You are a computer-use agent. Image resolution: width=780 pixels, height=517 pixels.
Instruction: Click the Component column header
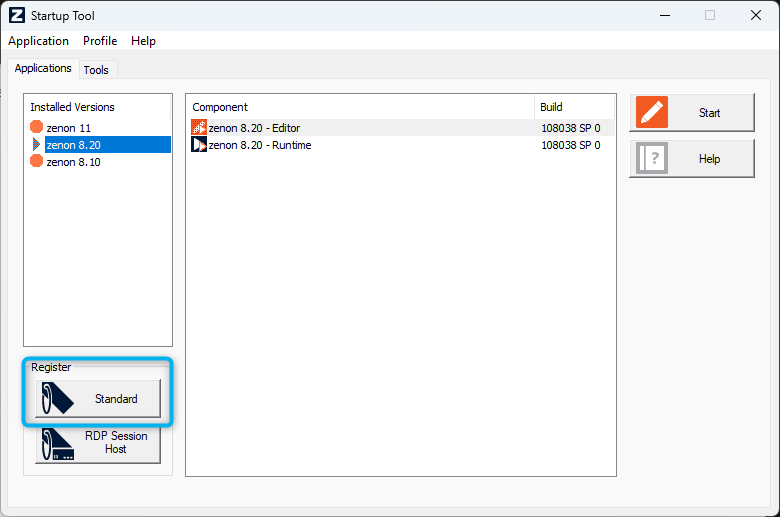tap(361, 107)
